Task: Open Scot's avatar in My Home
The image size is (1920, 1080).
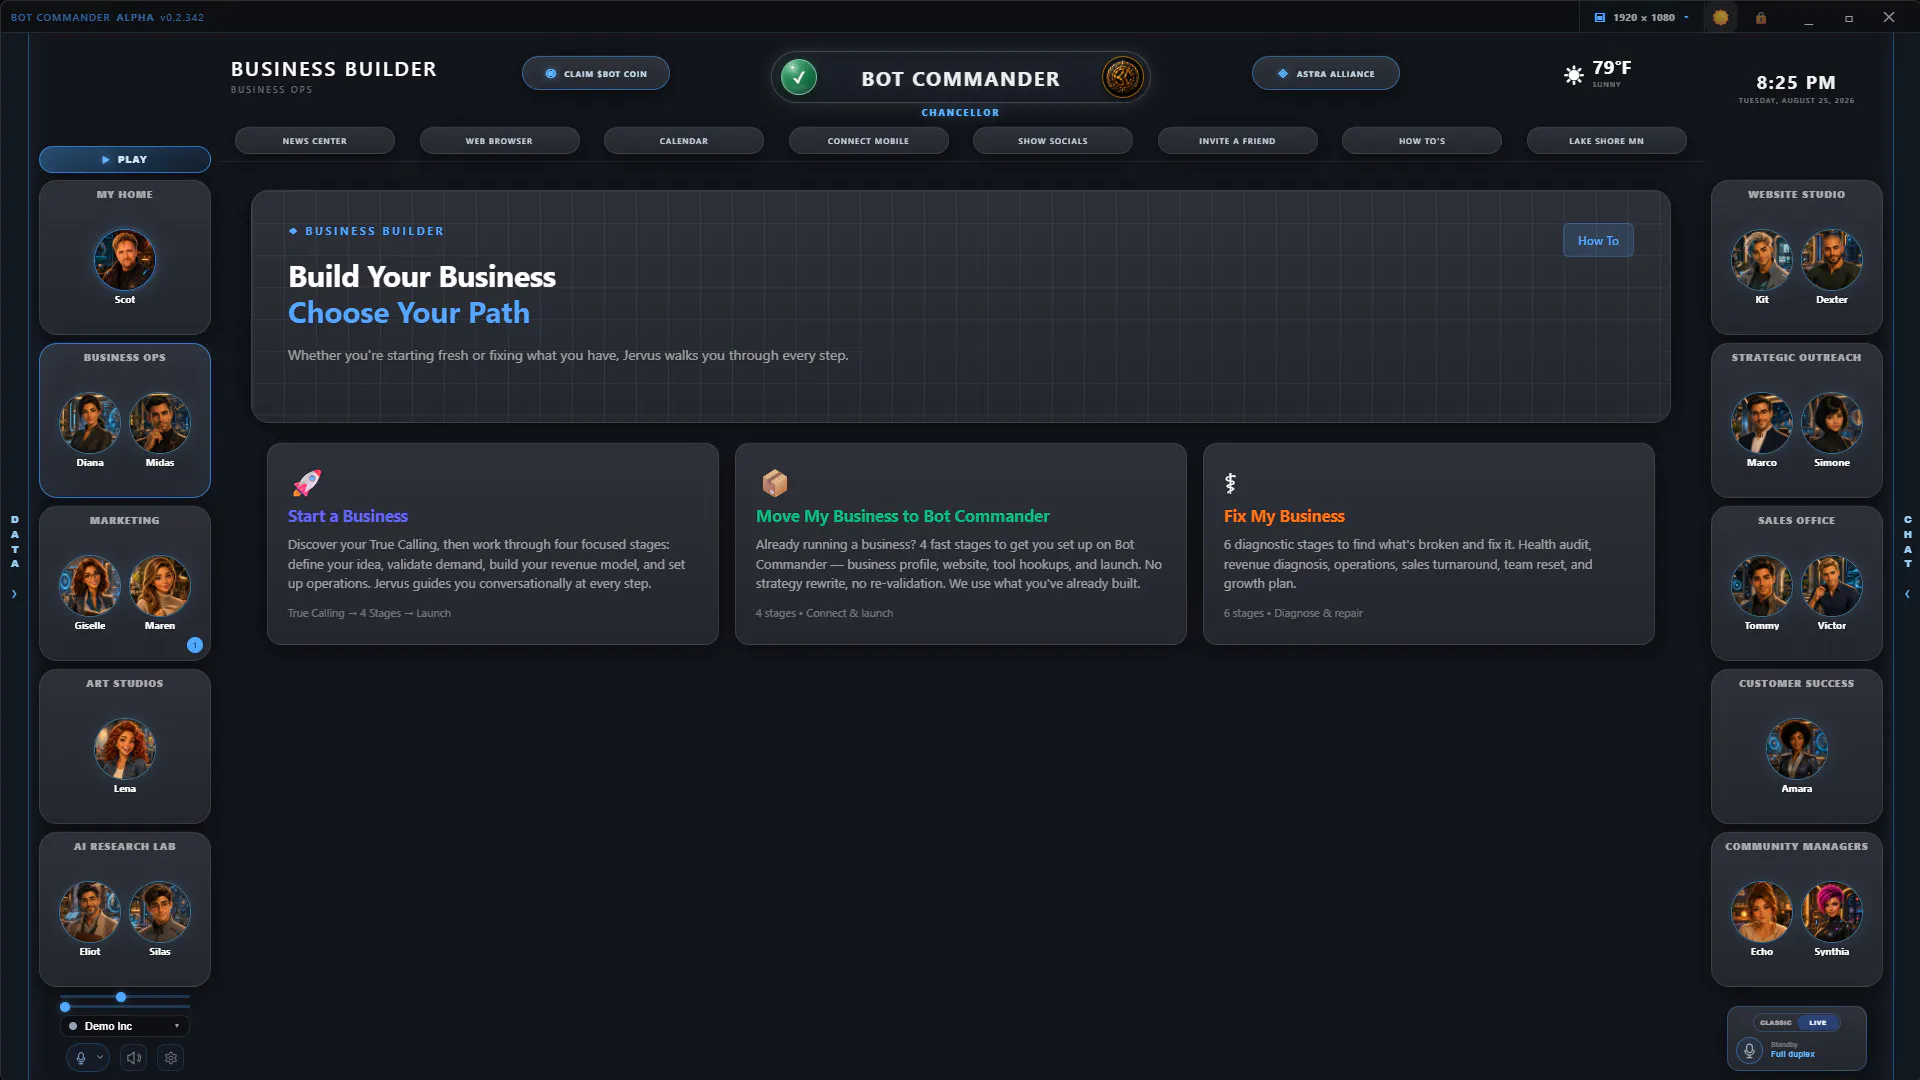Action: pos(125,260)
